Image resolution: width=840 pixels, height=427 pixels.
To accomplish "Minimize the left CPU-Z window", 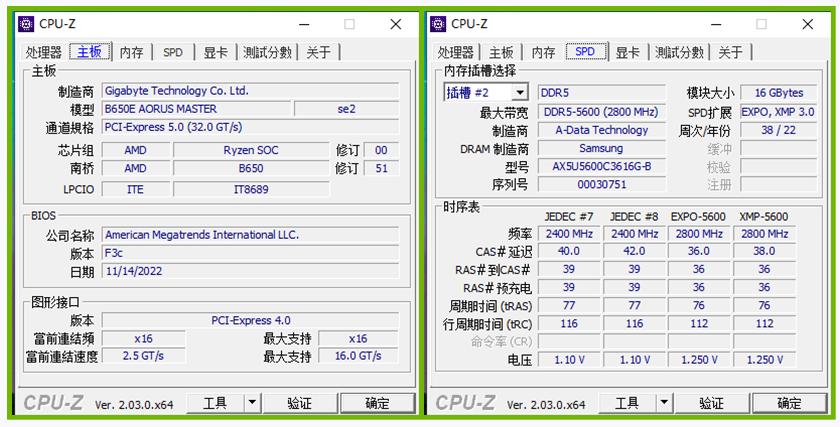I will (304, 25).
